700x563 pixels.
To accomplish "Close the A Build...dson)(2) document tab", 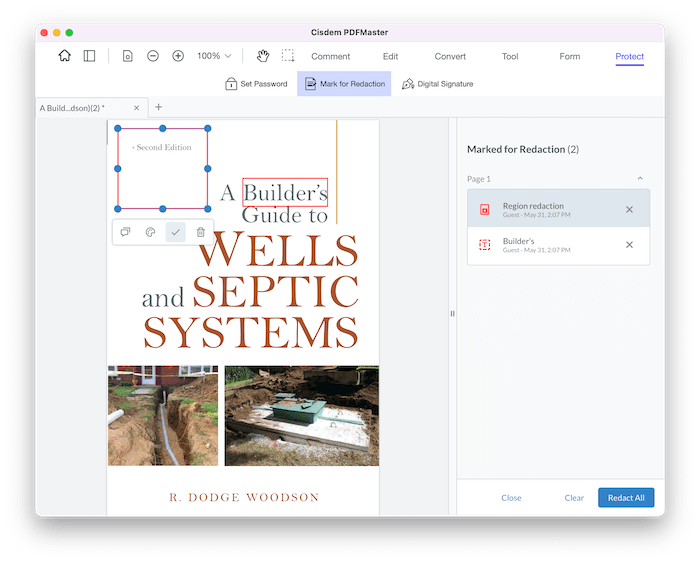I will coord(137,108).
